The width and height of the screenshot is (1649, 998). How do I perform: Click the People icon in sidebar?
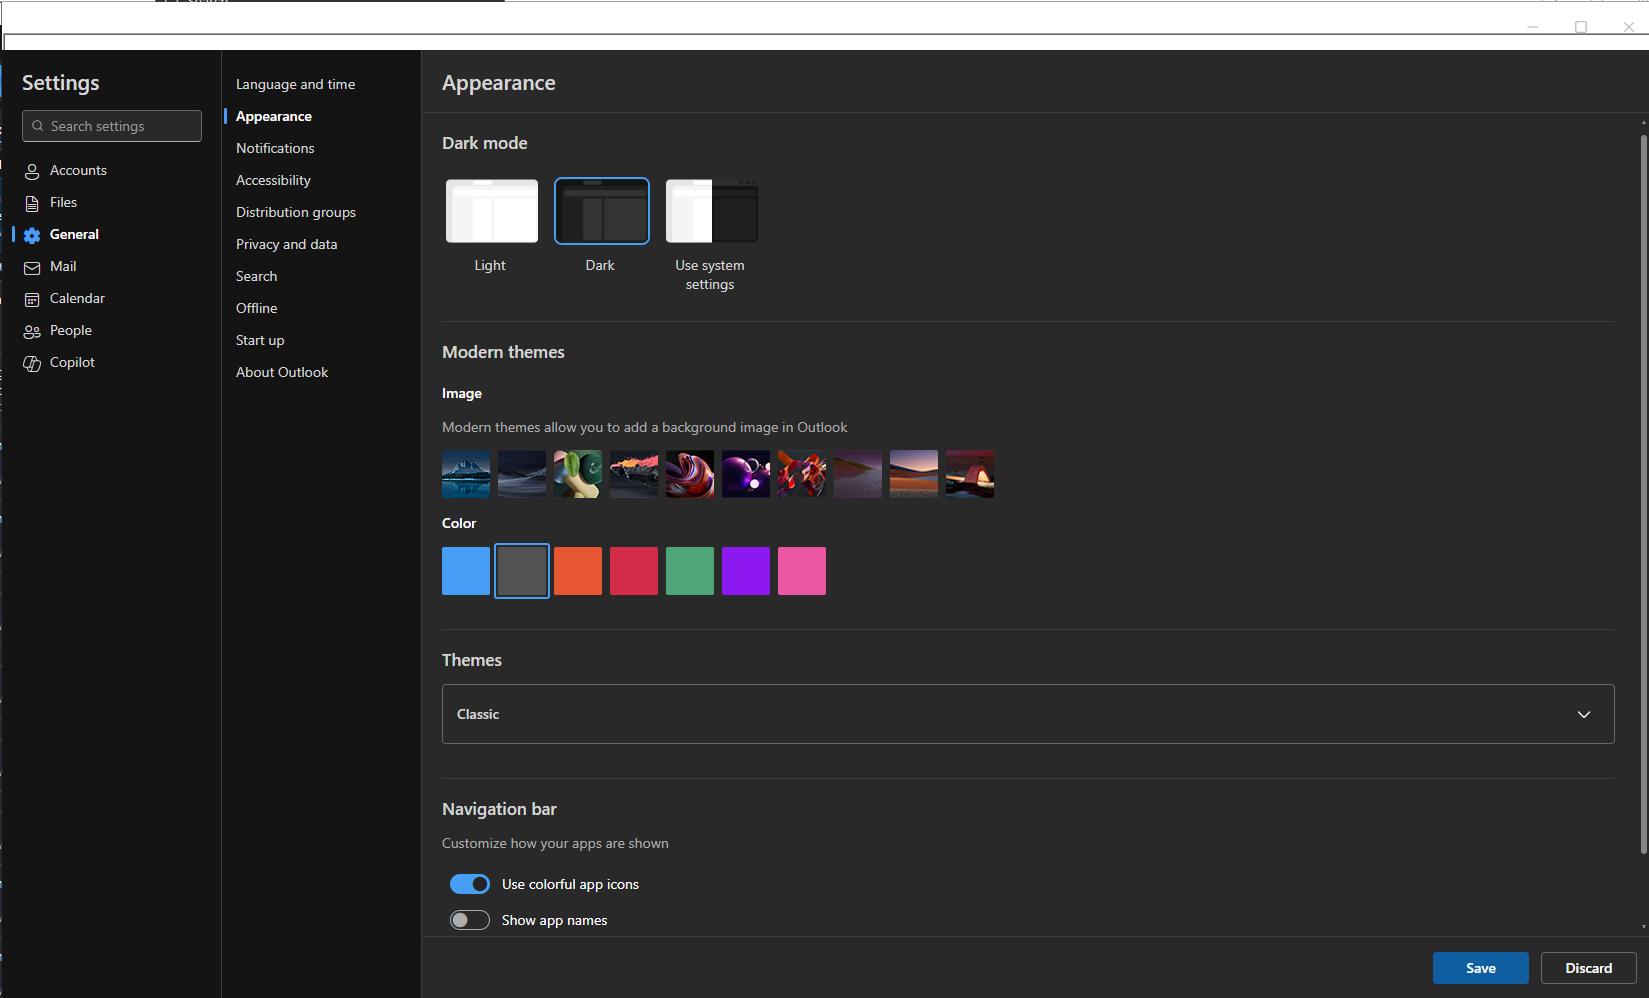click(32, 331)
